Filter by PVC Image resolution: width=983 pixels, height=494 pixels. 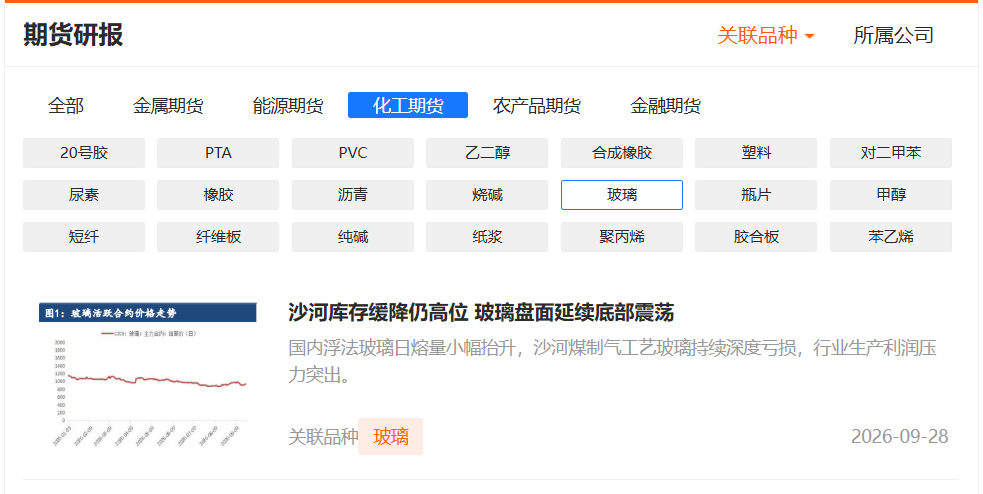(353, 153)
